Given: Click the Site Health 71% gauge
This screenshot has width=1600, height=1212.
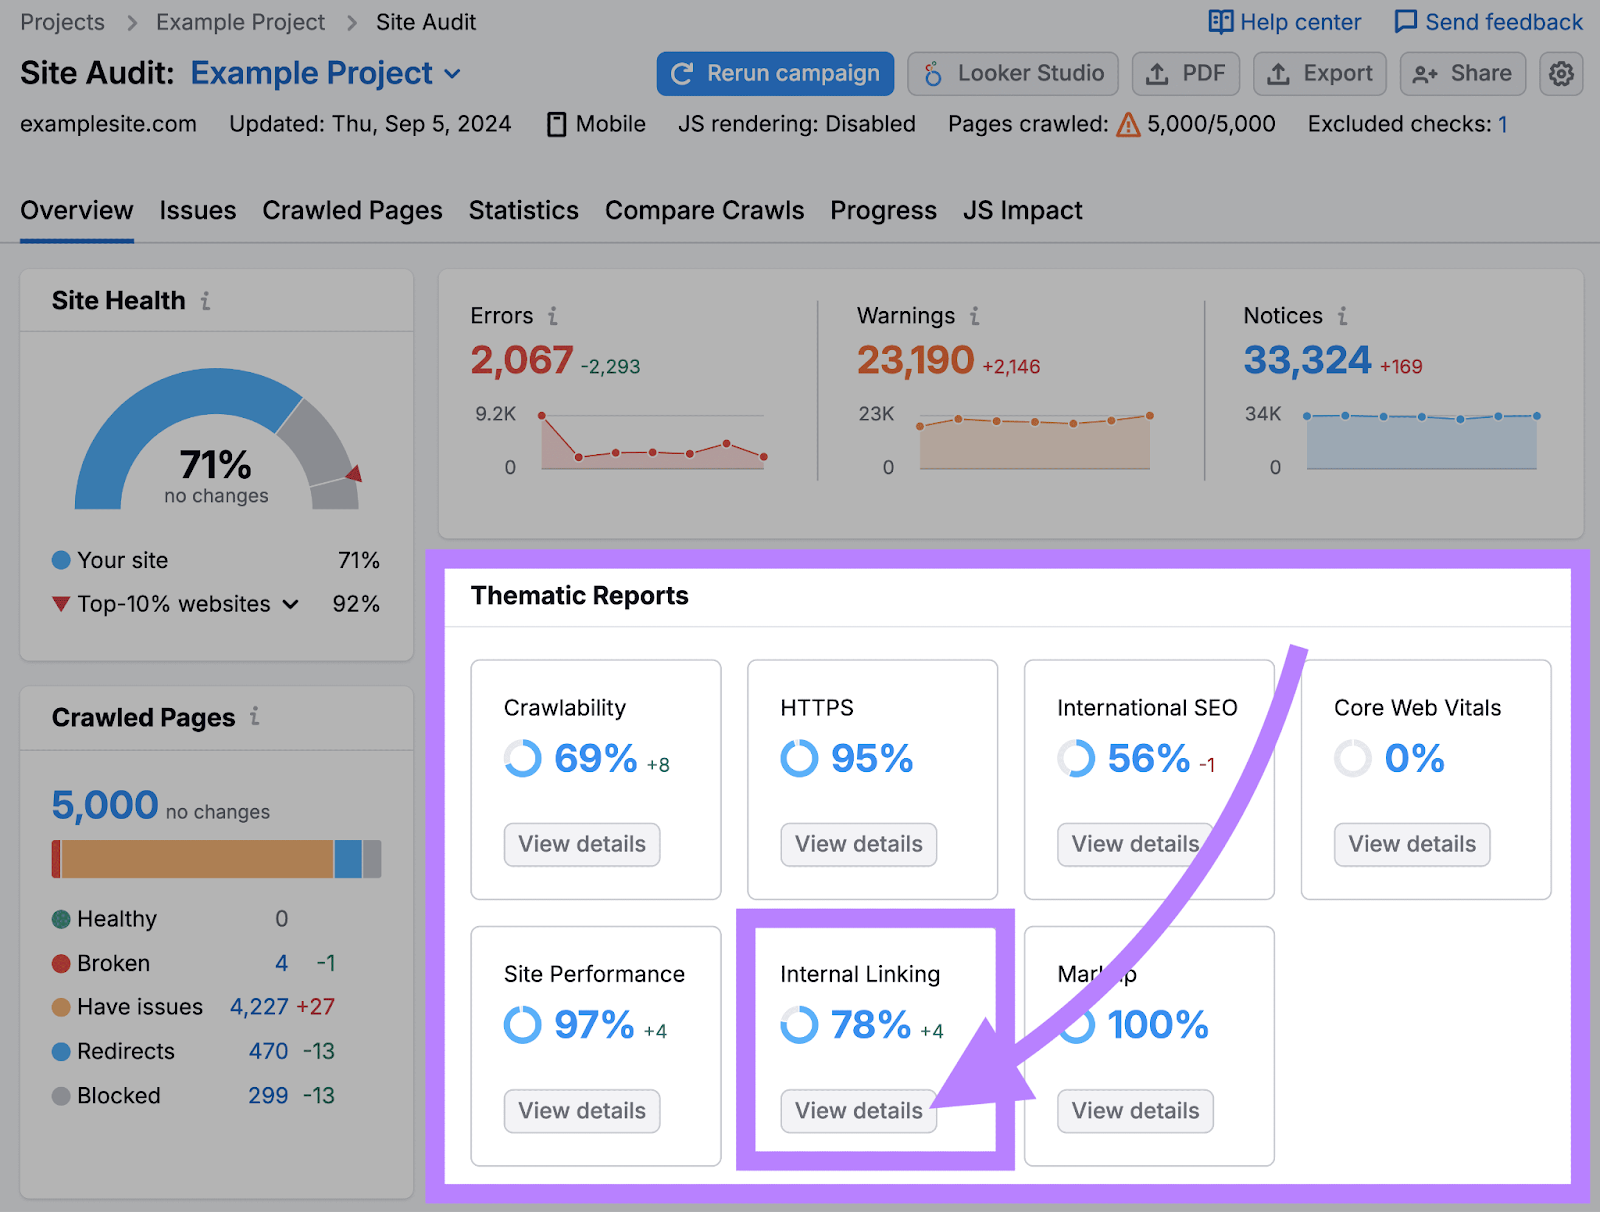Looking at the screenshot, I should 216,440.
